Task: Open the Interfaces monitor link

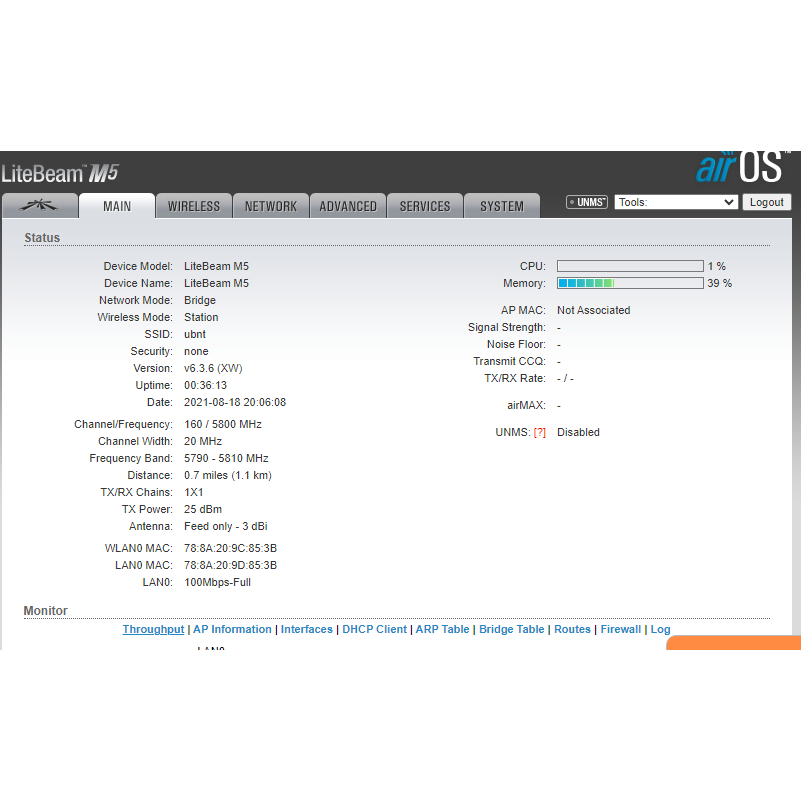Action: 307,629
